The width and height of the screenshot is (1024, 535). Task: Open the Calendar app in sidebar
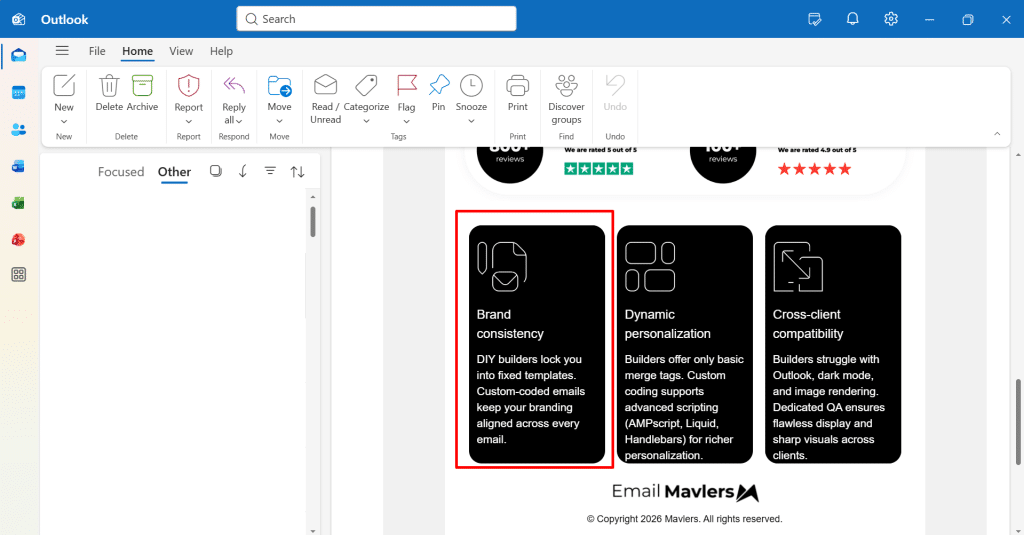18,93
